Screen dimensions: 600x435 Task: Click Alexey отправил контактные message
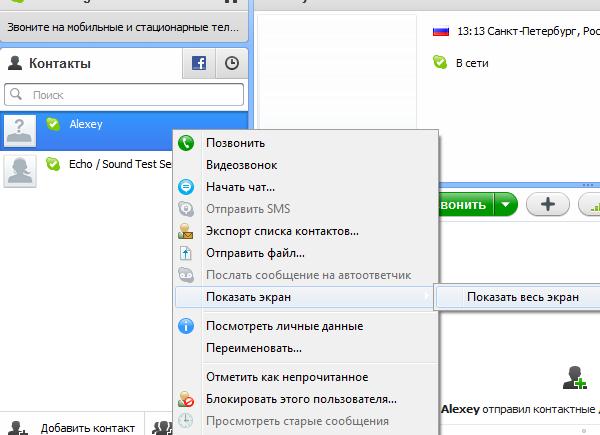[520, 409]
